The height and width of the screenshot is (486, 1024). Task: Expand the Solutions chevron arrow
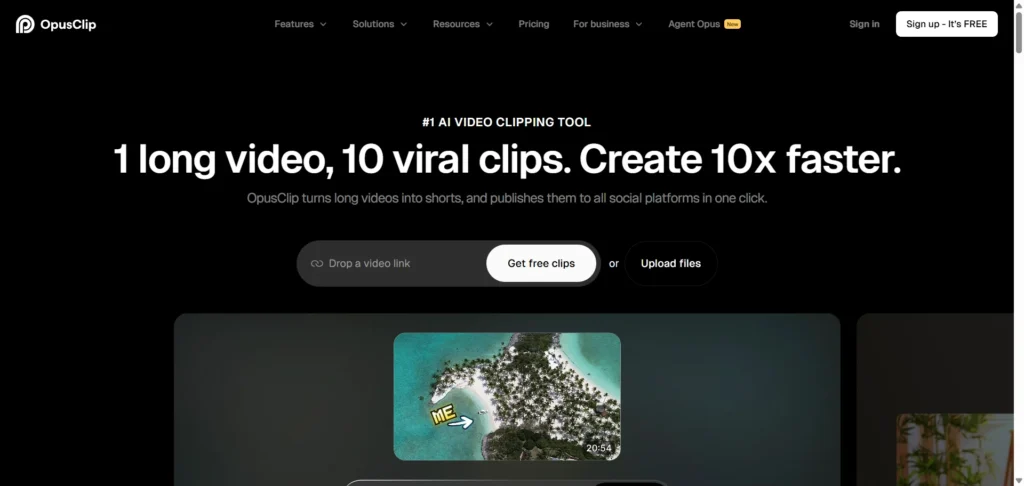(404, 24)
